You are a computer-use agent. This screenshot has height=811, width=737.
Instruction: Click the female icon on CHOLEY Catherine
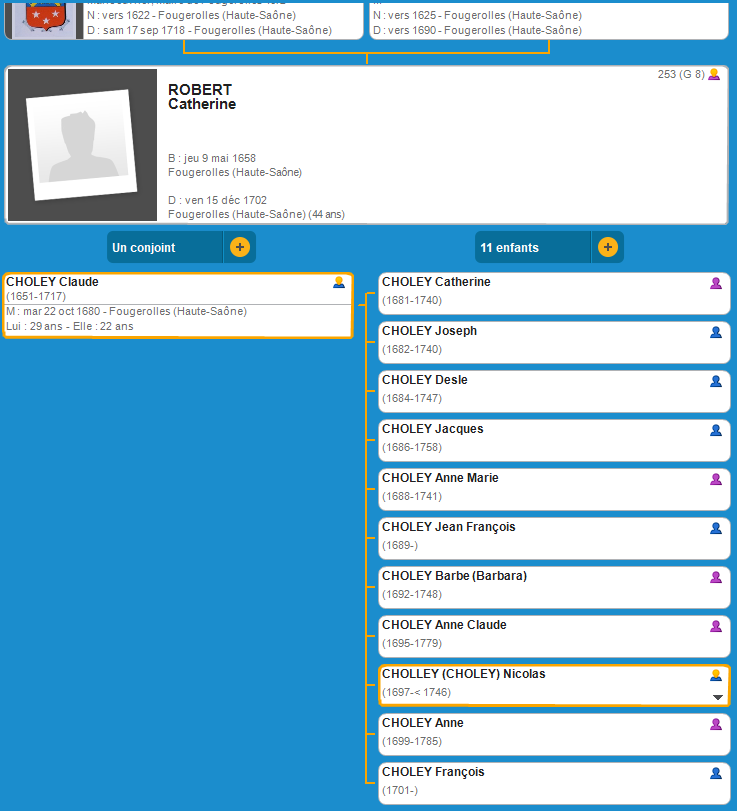pyautogui.click(x=716, y=283)
